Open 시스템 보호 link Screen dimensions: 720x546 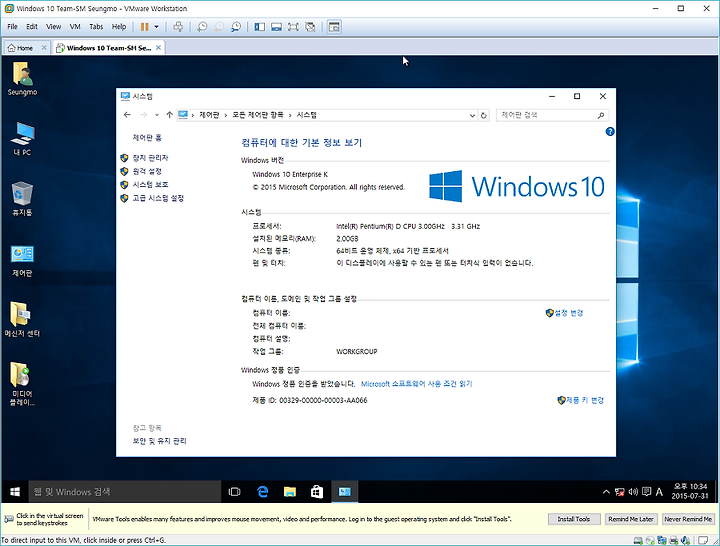coord(150,185)
